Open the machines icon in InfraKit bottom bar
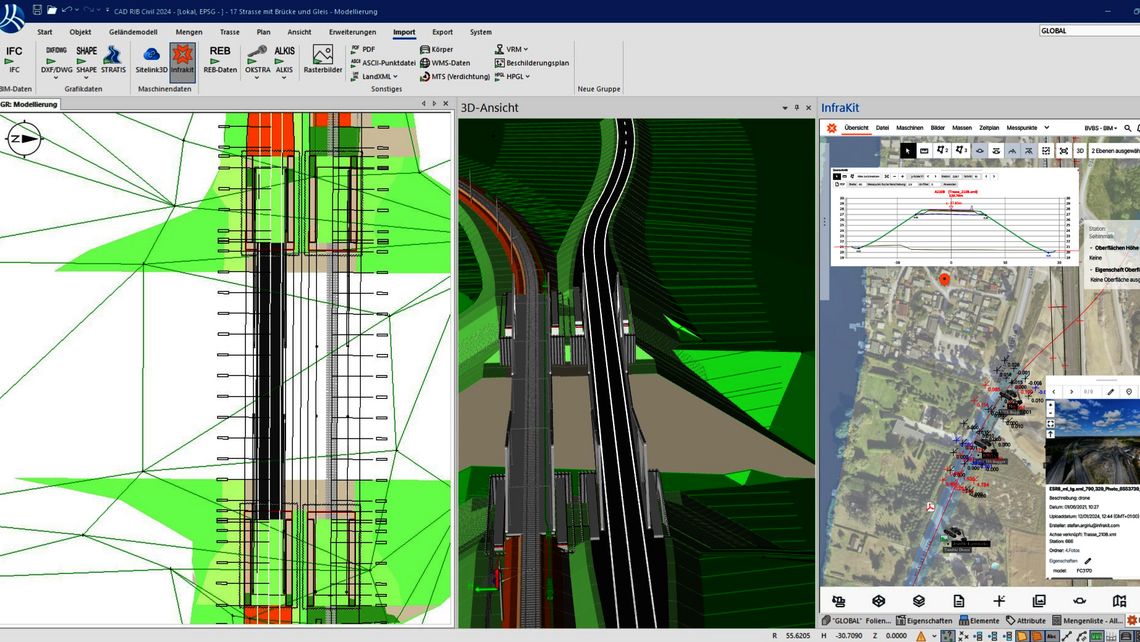The width and height of the screenshot is (1140, 642). [838, 601]
